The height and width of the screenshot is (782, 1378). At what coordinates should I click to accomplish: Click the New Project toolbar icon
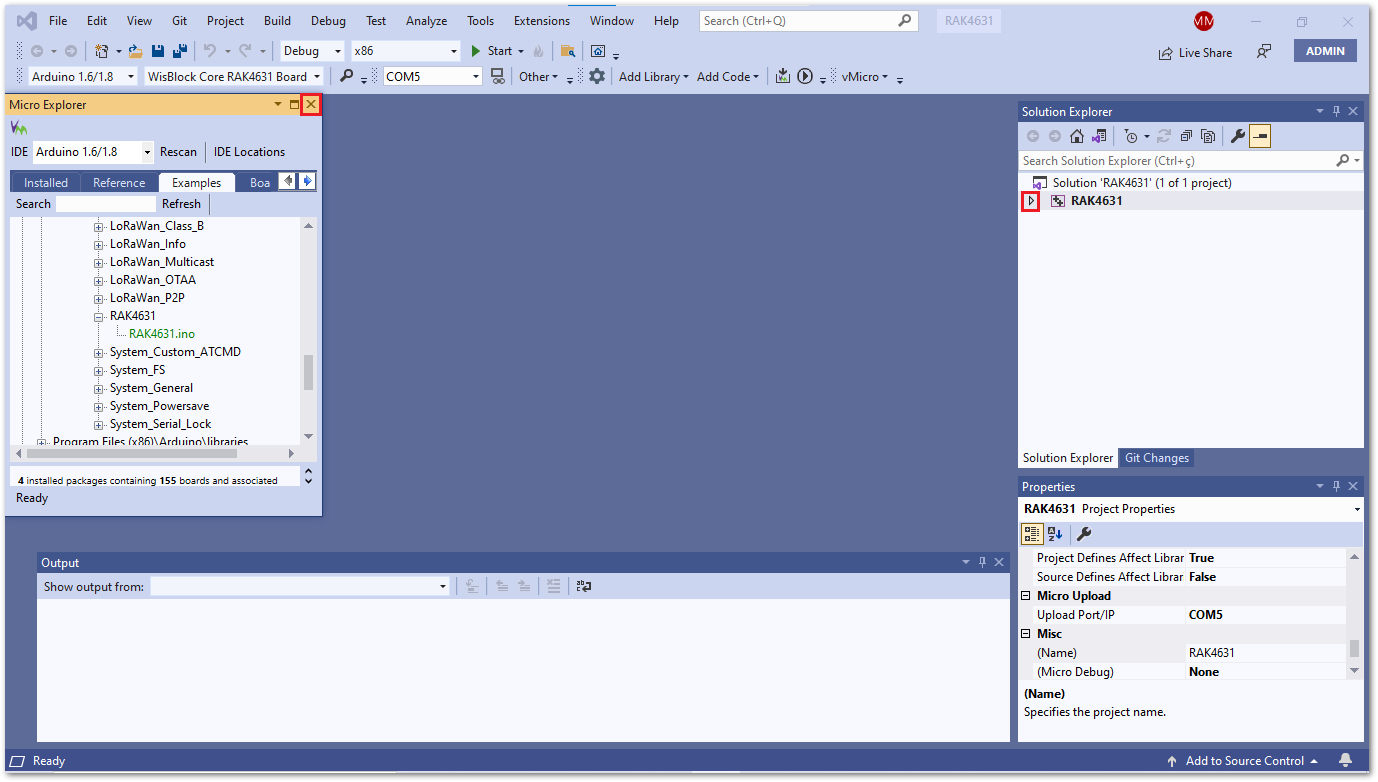pyautogui.click(x=102, y=51)
